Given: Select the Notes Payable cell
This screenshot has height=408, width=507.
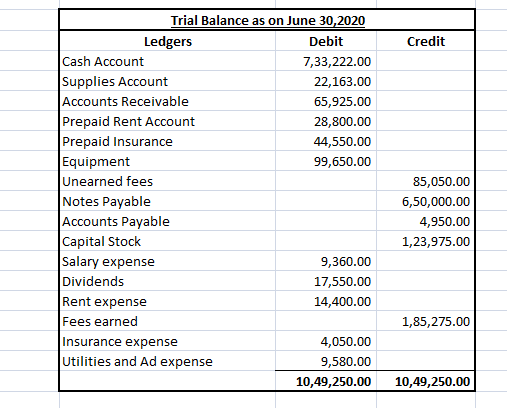Looking at the screenshot, I should tap(168, 201).
